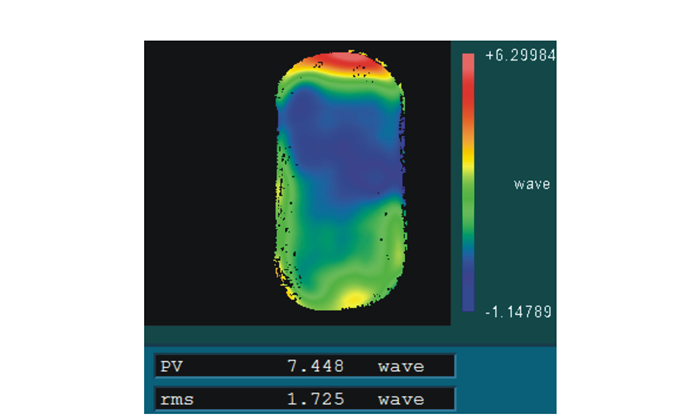
Task: Click the -1.14789 minimum scale value
Action: (x=519, y=311)
